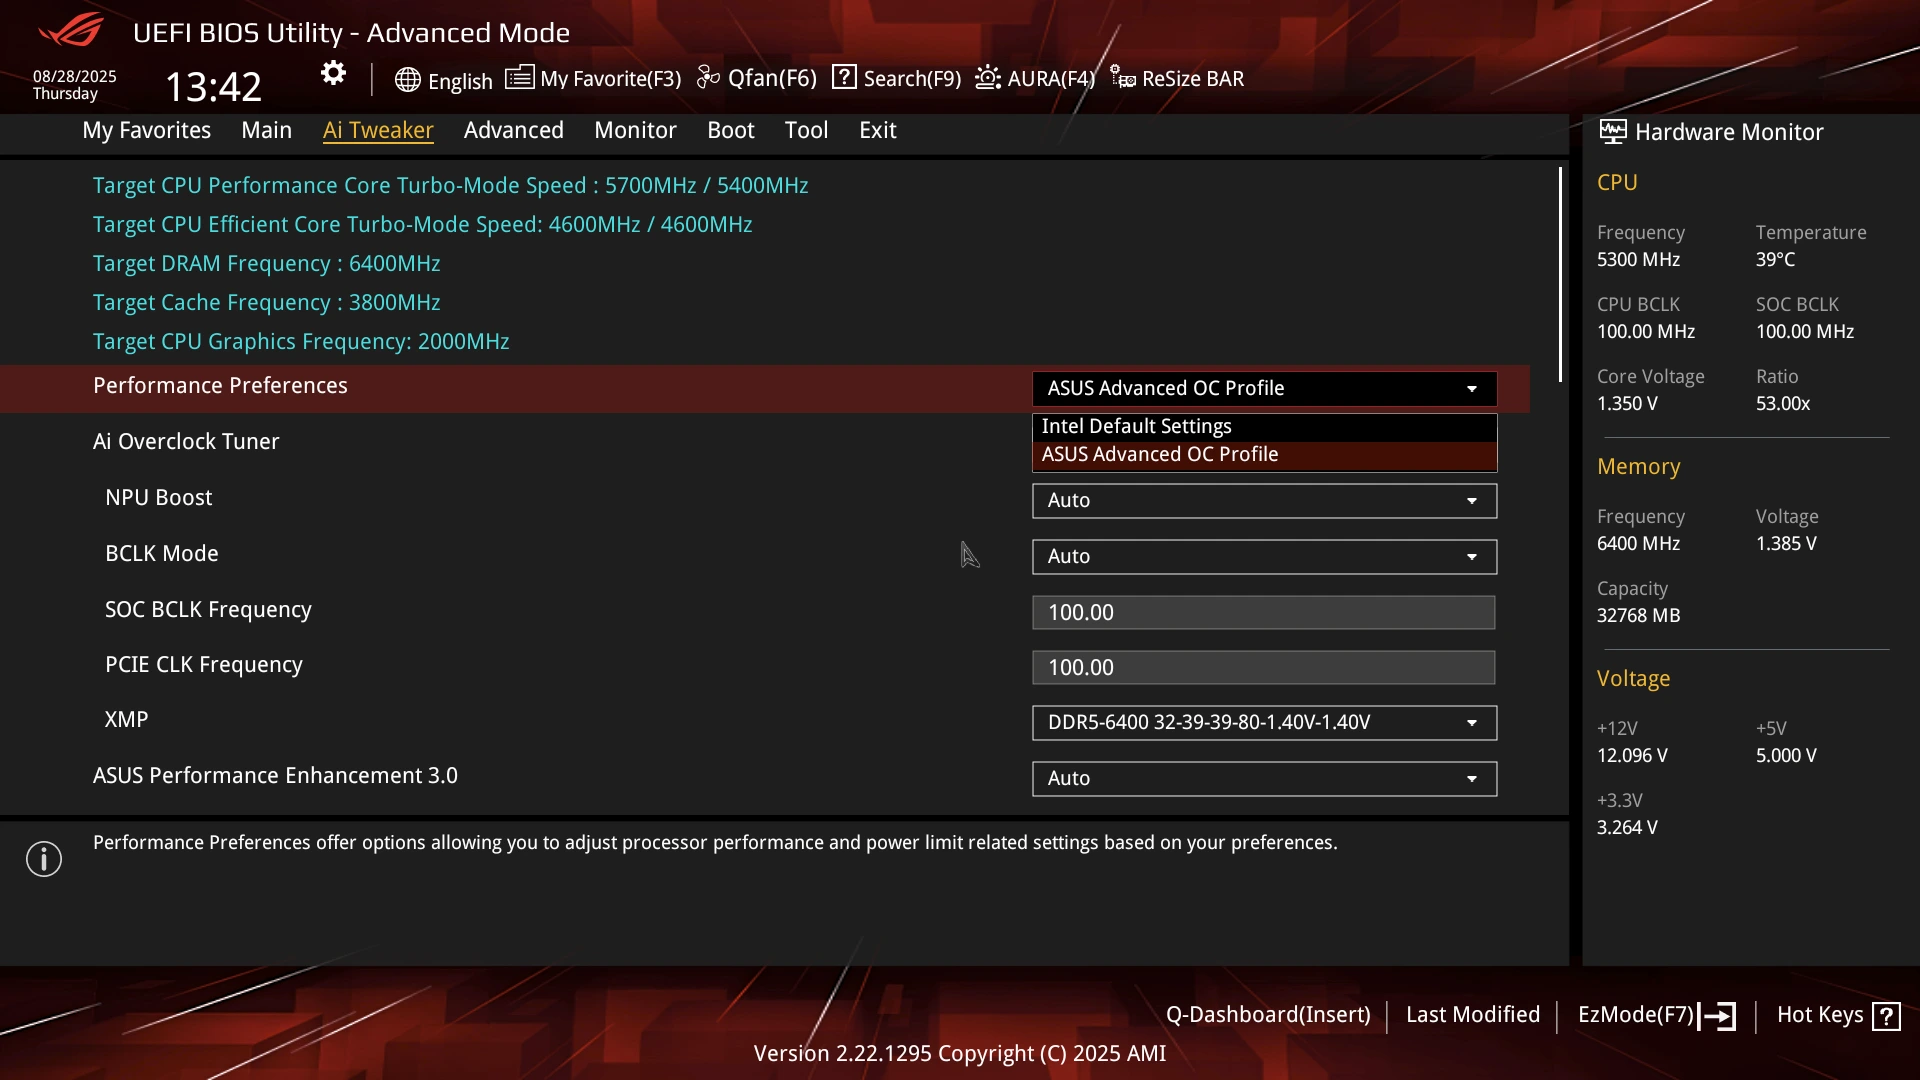
Task: Click Target DRAM Frequency 6400MHz text
Action: click(x=266, y=264)
